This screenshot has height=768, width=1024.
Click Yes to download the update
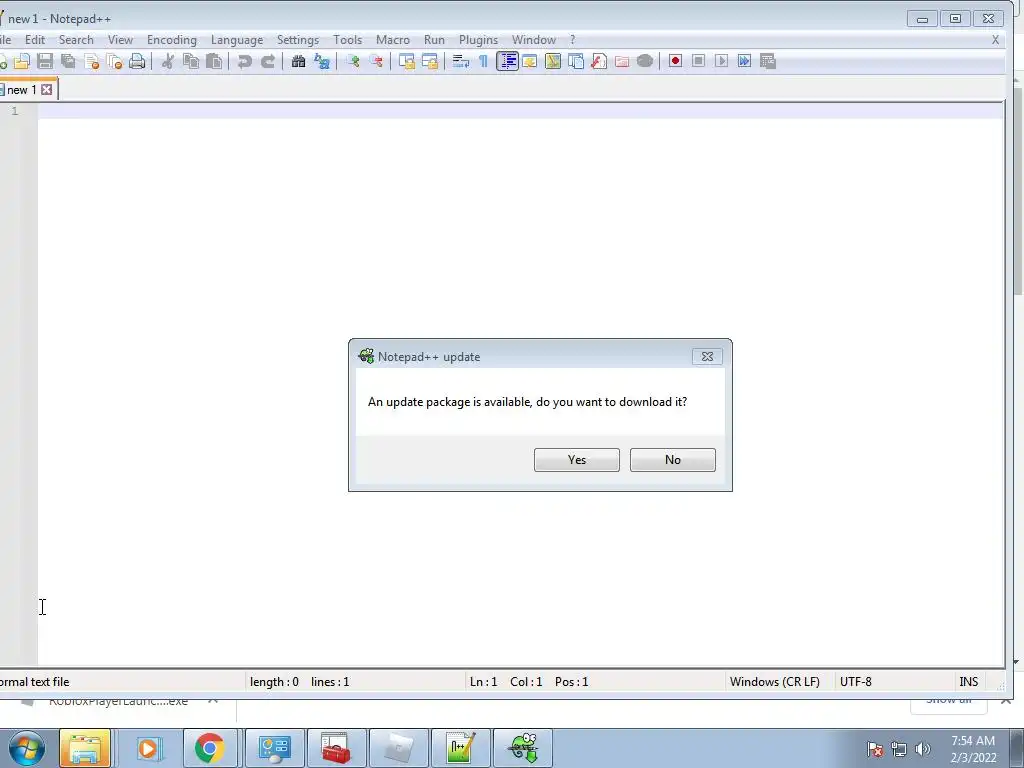[x=577, y=460]
